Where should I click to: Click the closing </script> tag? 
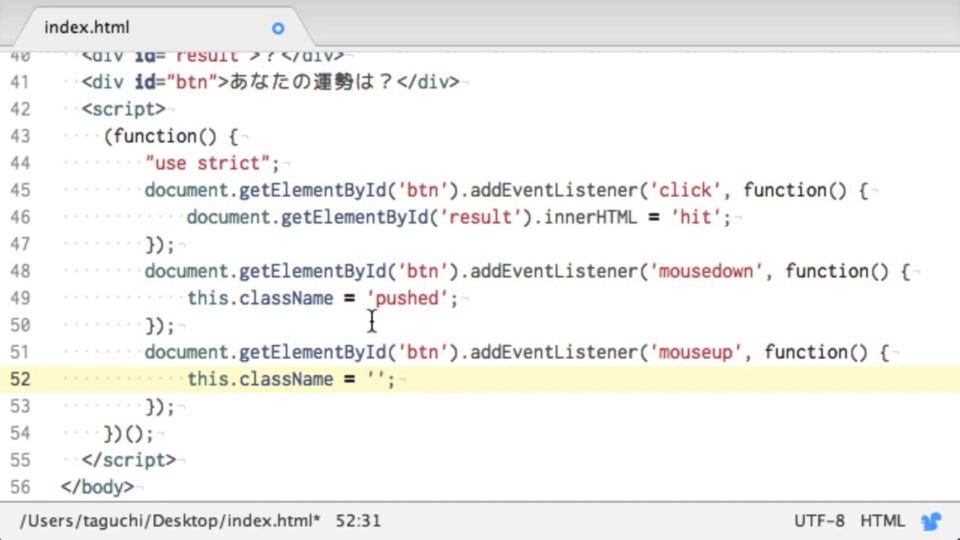pos(129,460)
